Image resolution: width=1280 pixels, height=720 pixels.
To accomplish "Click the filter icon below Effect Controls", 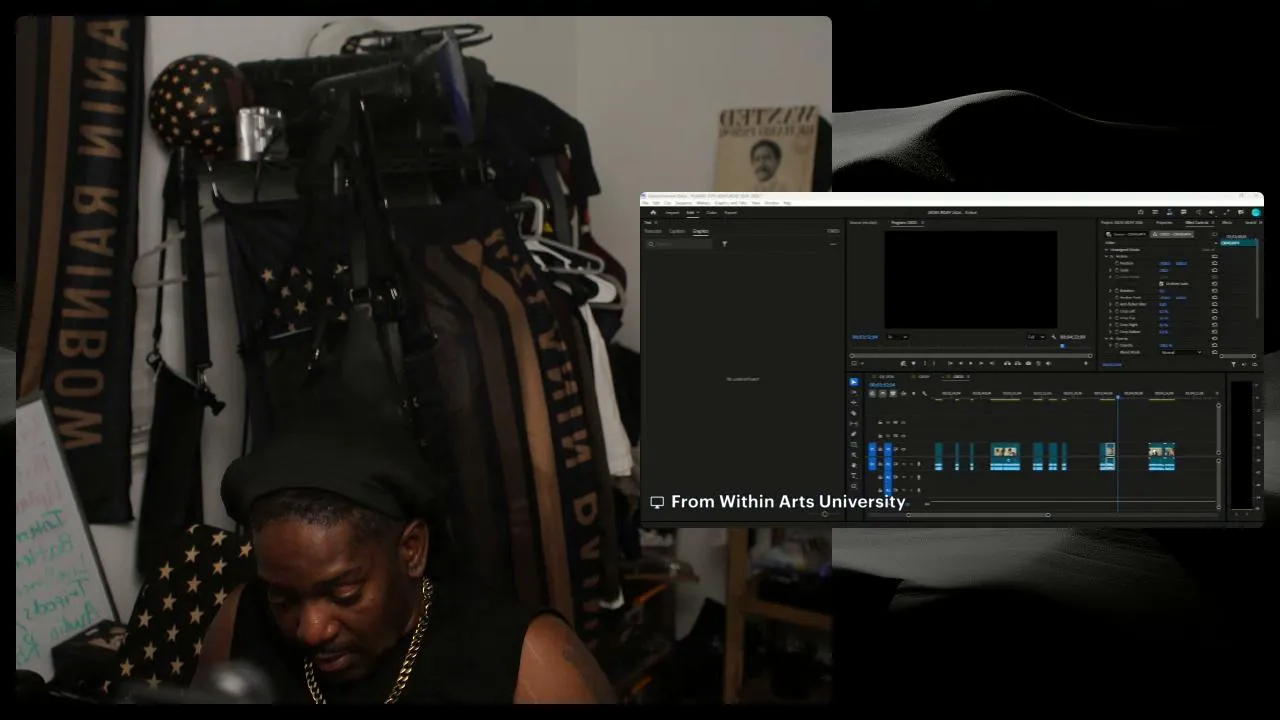I will [1233, 364].
